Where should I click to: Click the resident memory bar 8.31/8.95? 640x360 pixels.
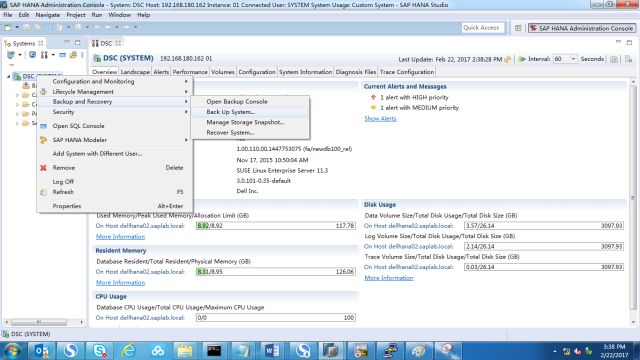(276, 272)
